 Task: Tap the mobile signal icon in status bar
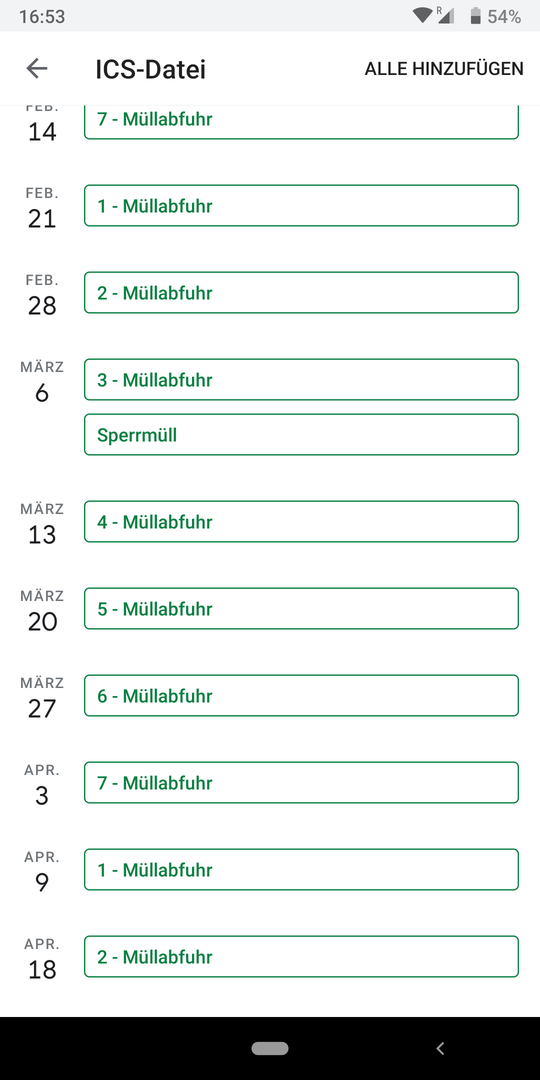point(446,16)
